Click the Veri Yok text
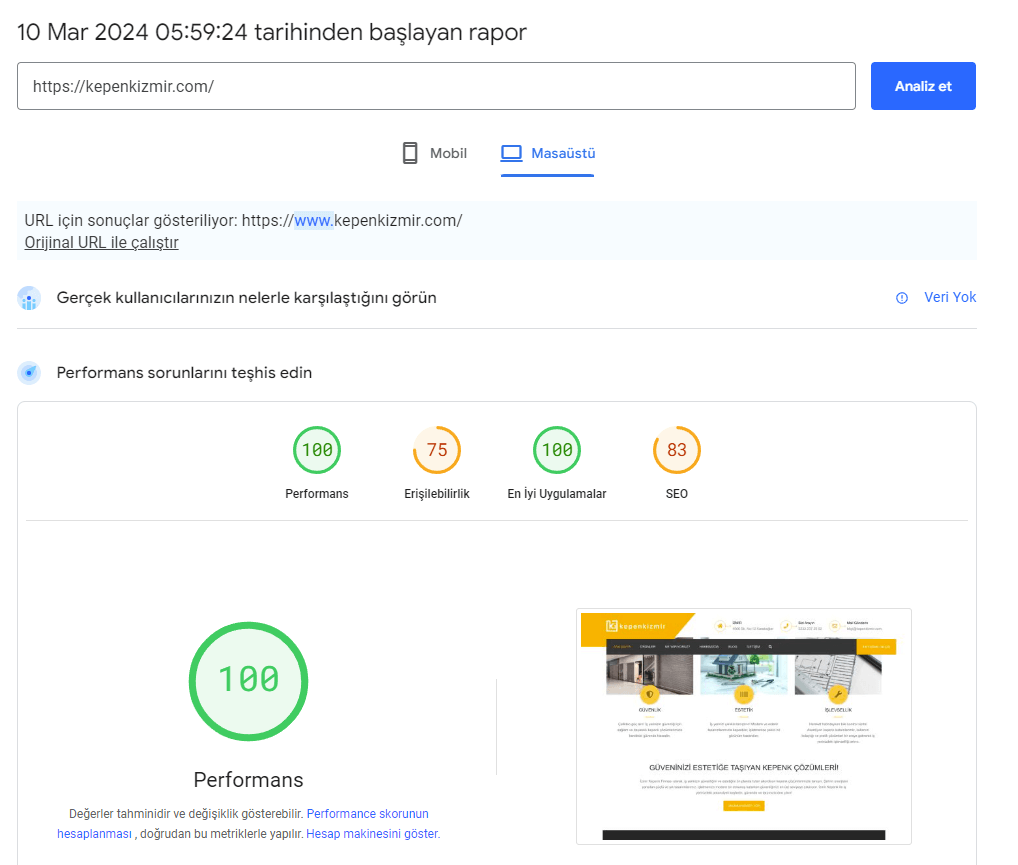The image size is (1018, 865). click(x=950, y=297)
